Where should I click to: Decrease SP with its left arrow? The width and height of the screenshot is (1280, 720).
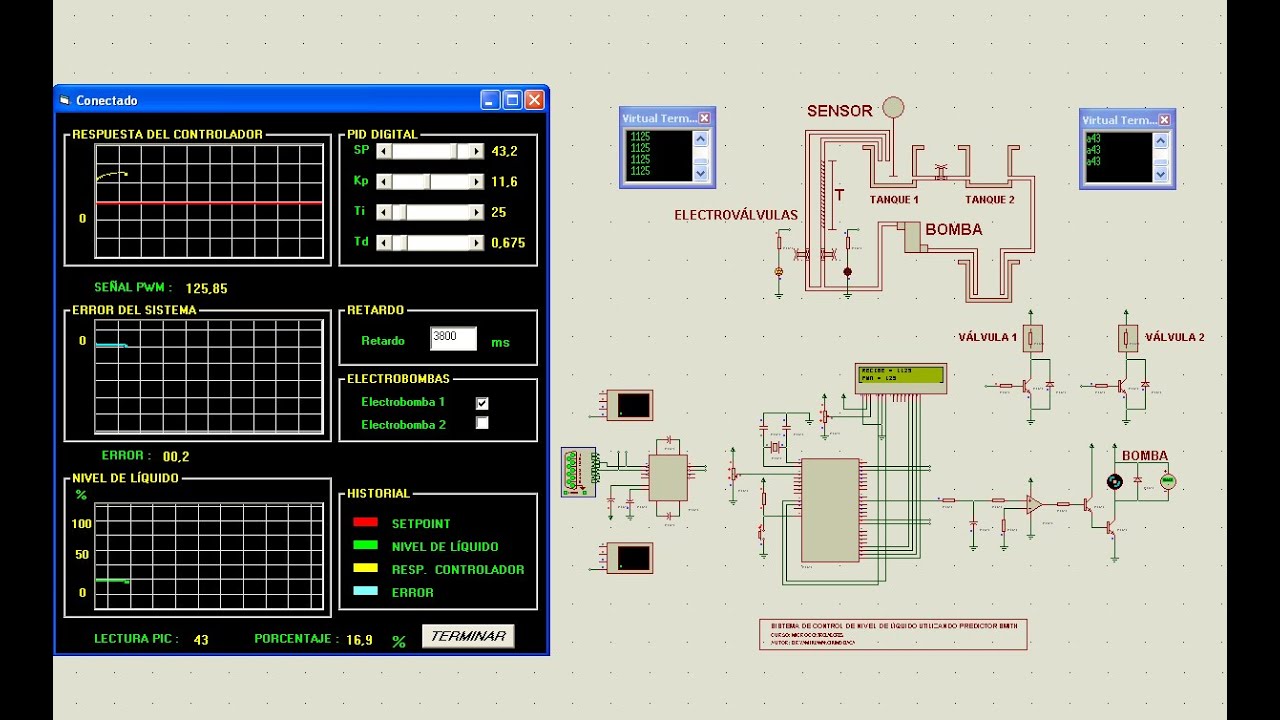pyautogui.click(x=384, y=151)
